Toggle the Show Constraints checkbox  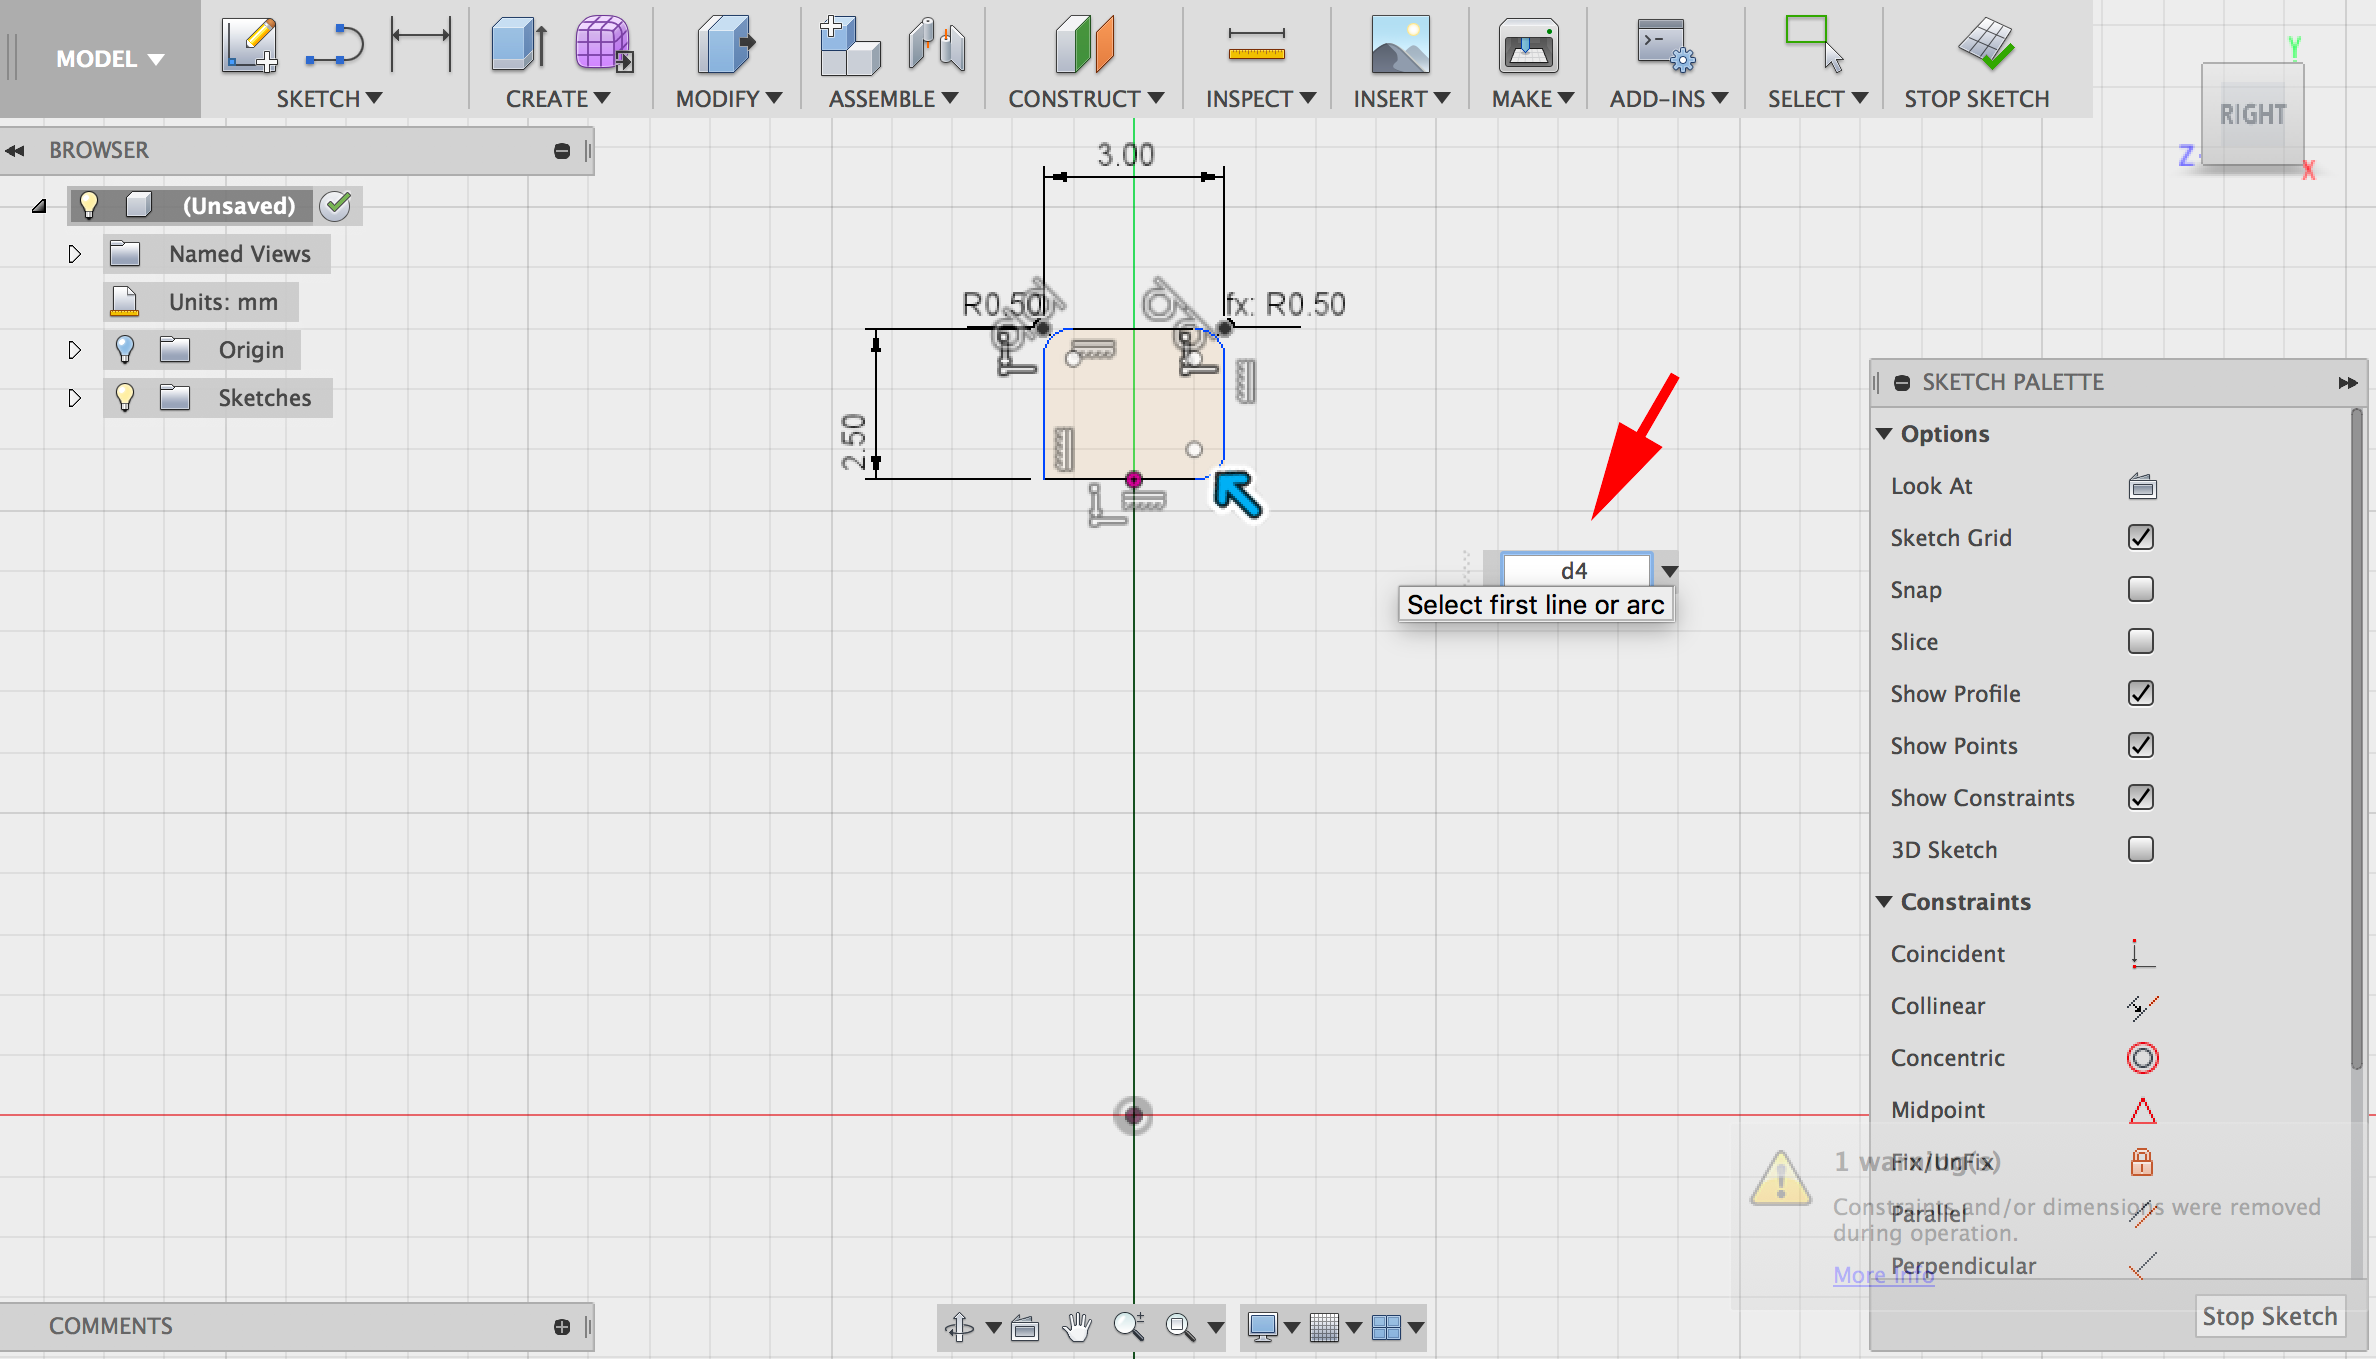point(2141,798)
